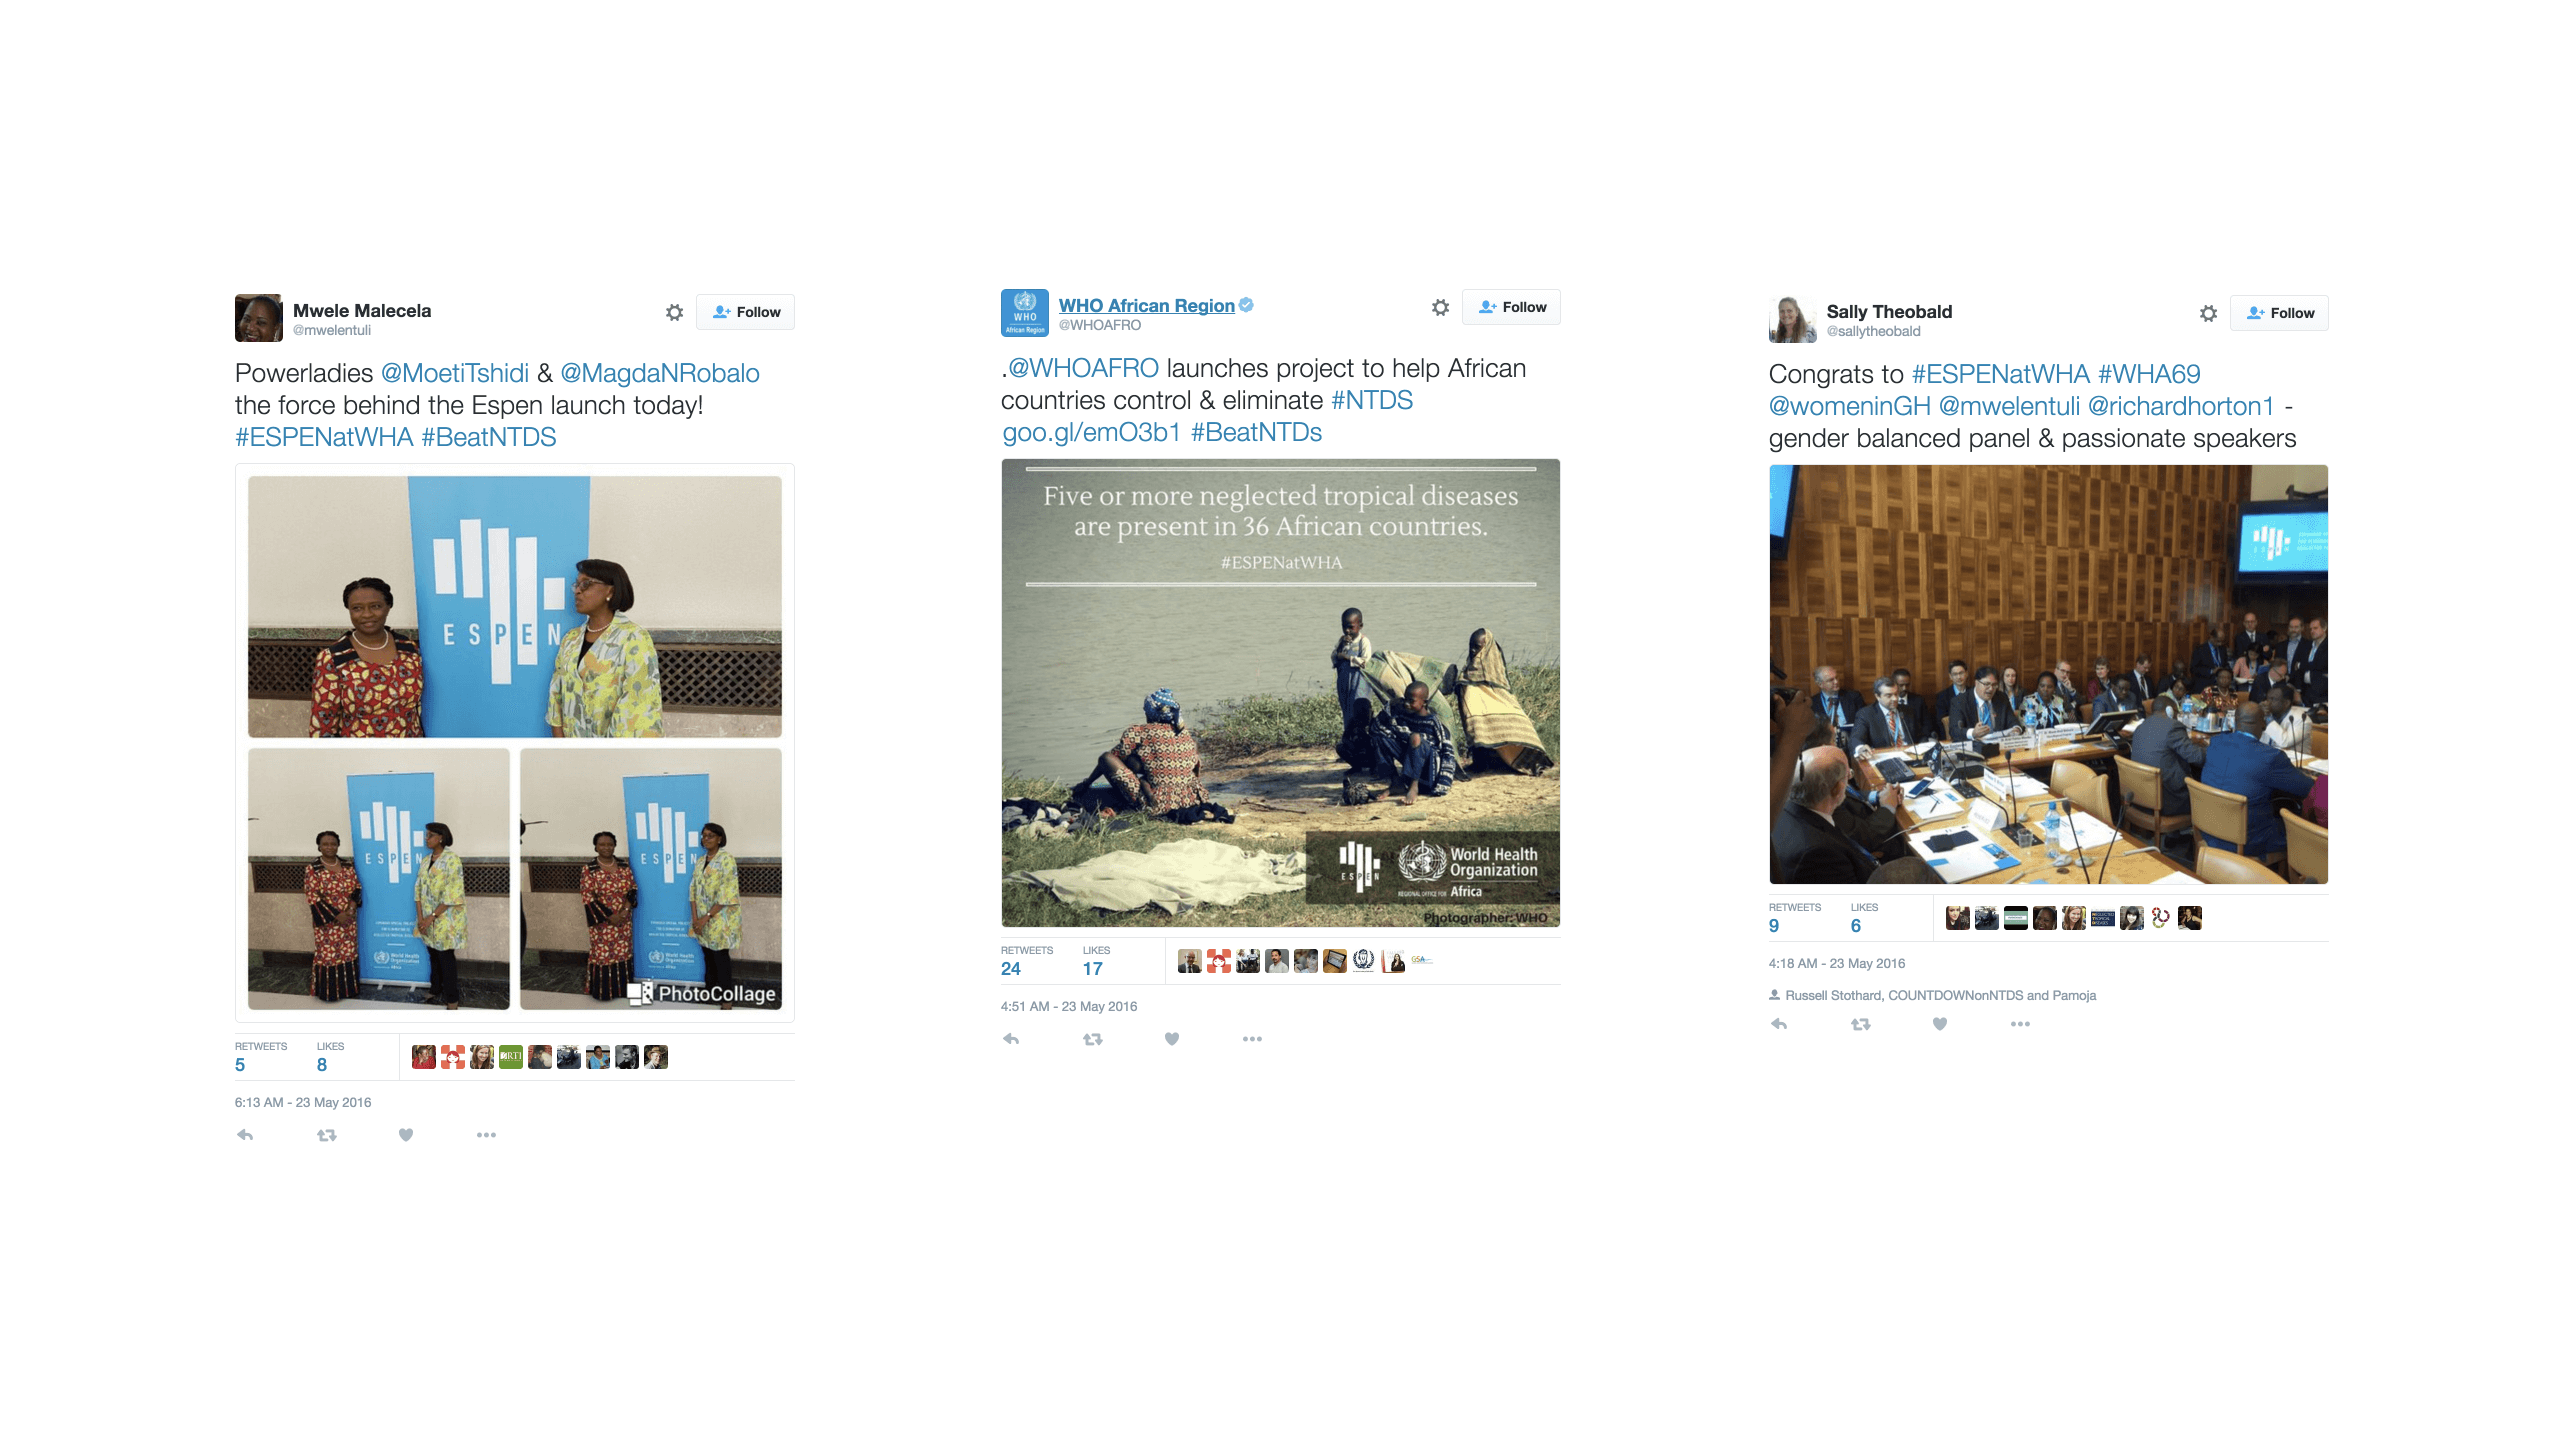The image size is (2560, 1441).
Task: Open the @MoetiTshidi mention
Action: (455, 373)
